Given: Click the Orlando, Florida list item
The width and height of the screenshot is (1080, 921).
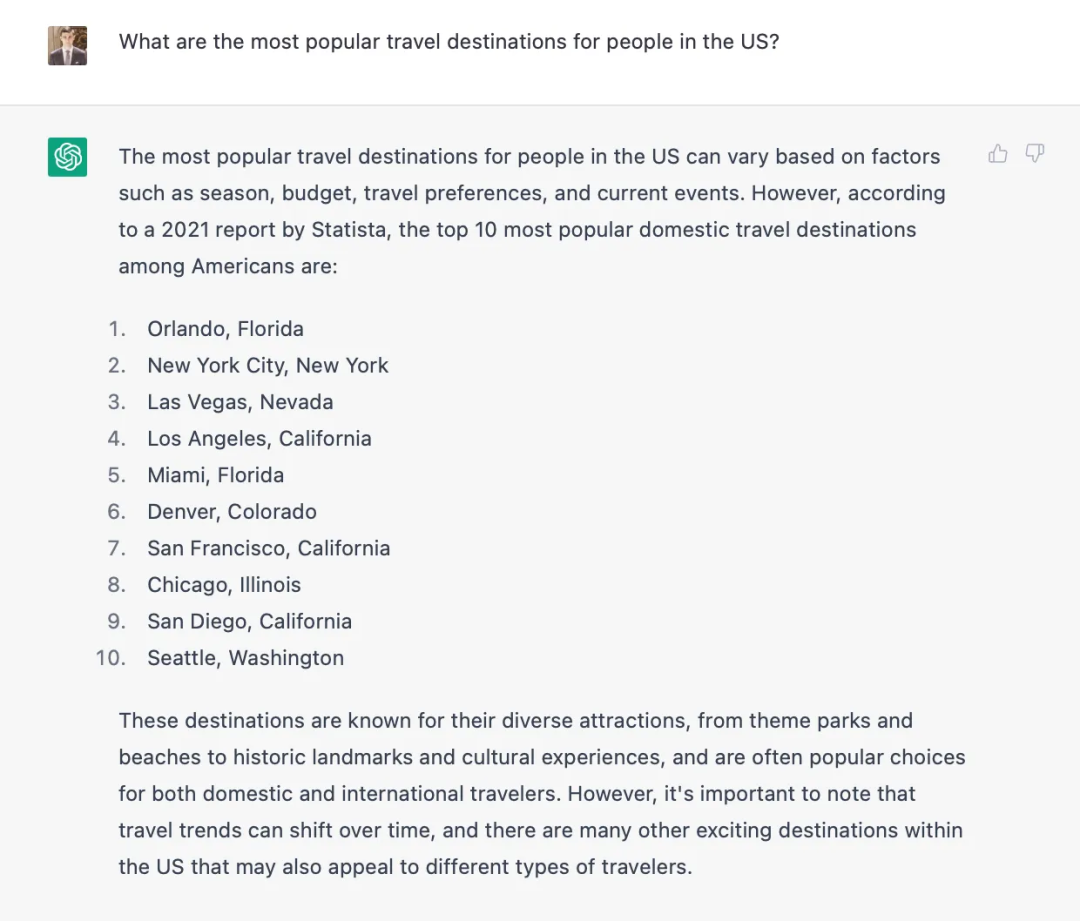Looking at the screenshot, I should point(225,329).
